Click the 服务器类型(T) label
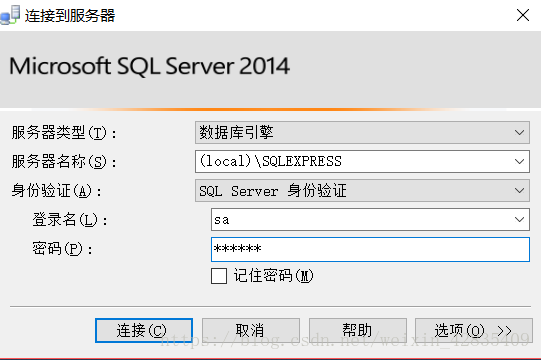 pyautogui.click(x=64, y=133)
